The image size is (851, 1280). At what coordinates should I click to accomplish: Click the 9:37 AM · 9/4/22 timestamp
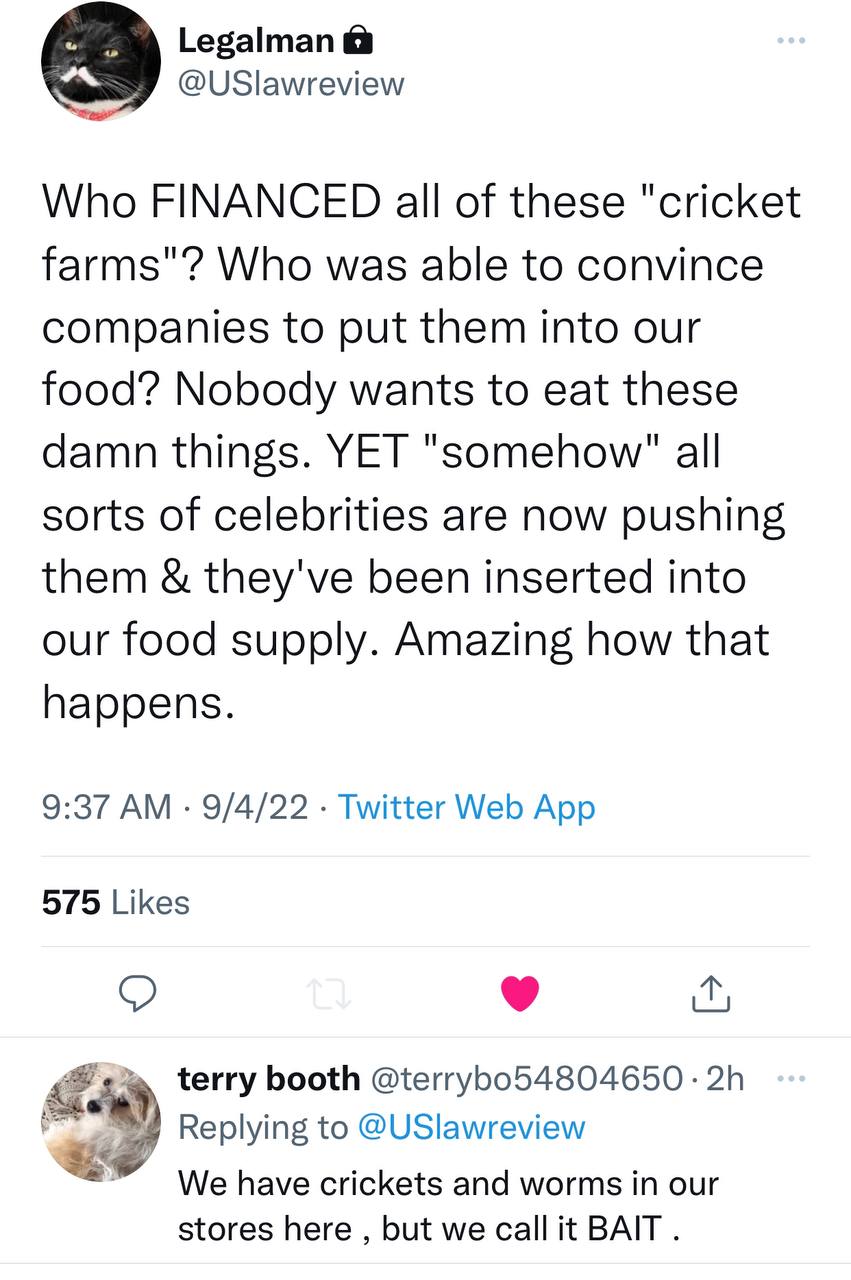[x=175, y=807]
